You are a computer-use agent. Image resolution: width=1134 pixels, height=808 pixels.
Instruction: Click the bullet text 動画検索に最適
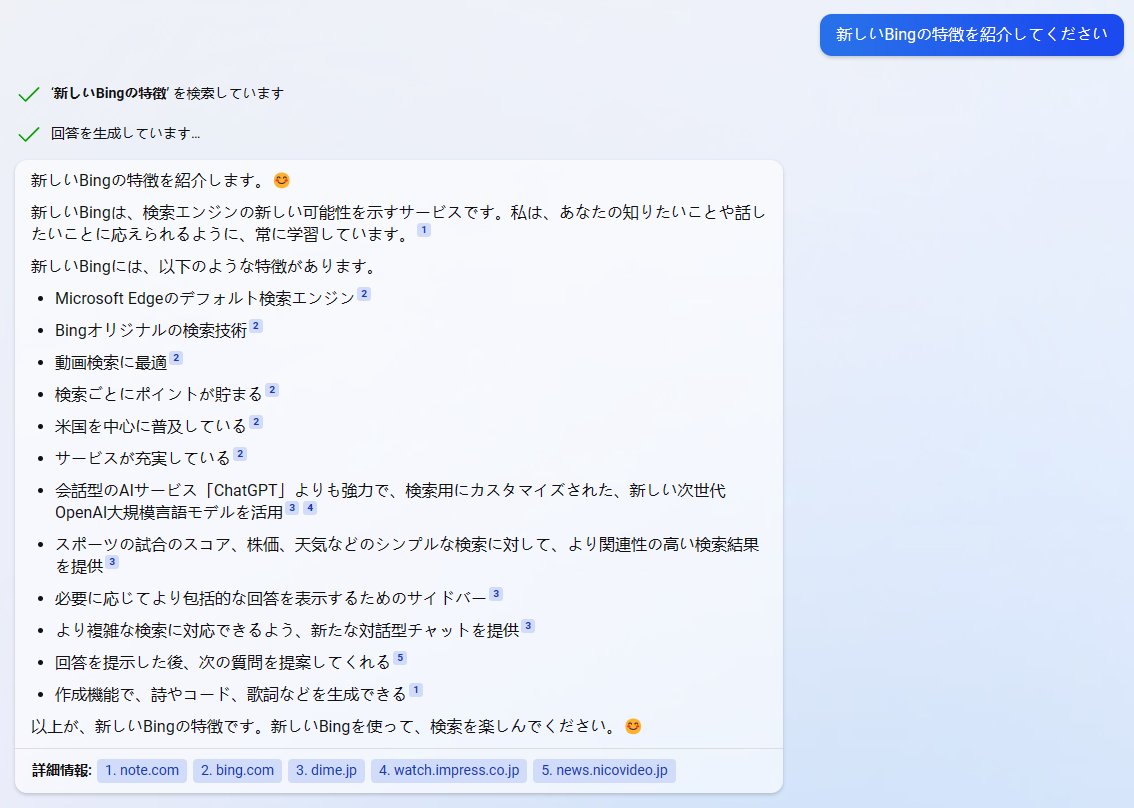click(111, 362)
